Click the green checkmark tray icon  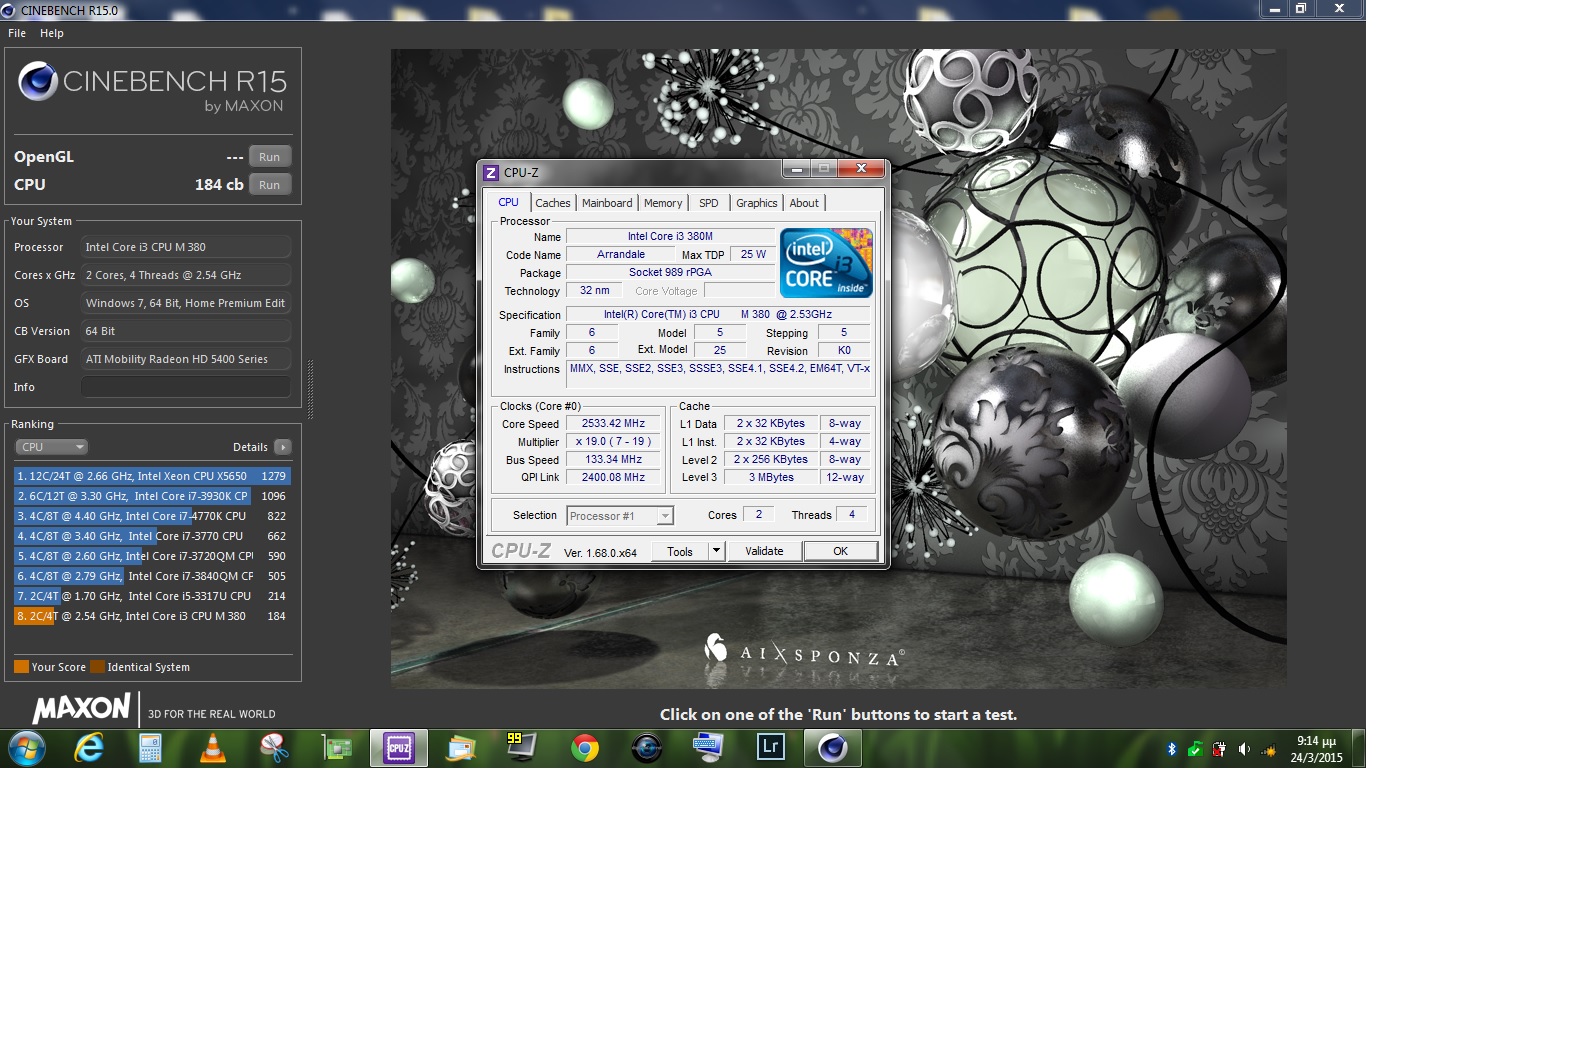click(1195, 749)
